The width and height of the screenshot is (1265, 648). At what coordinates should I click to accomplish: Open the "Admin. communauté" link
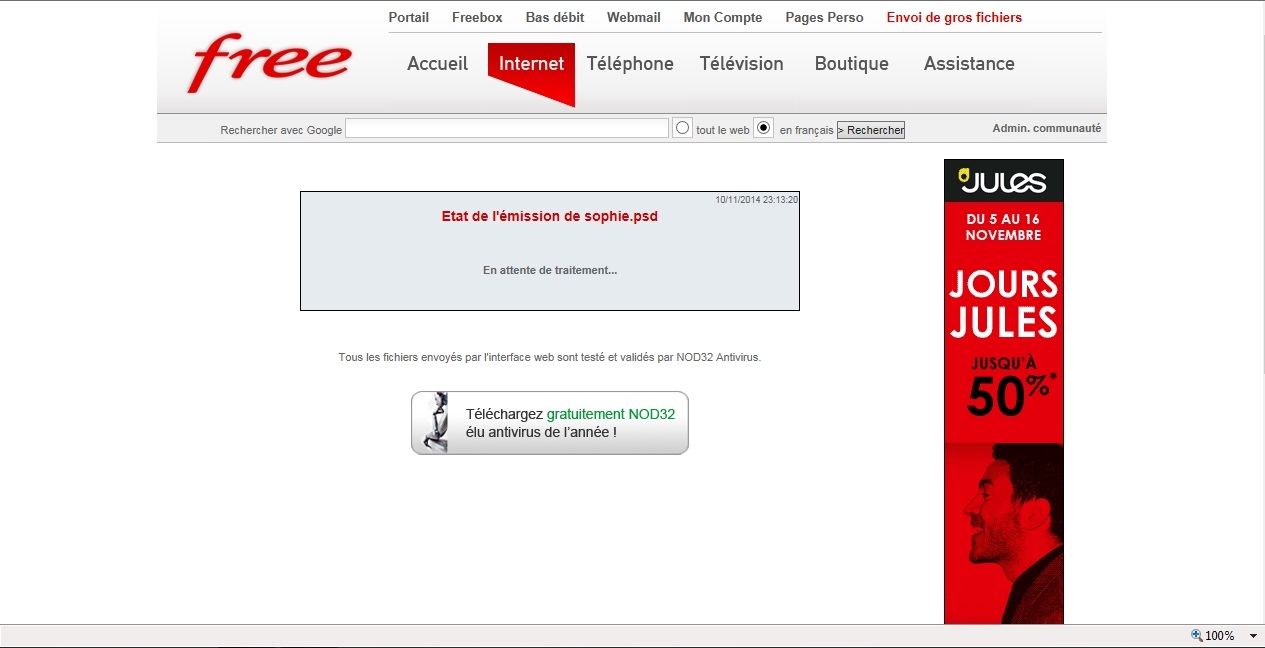point(1046,129)
